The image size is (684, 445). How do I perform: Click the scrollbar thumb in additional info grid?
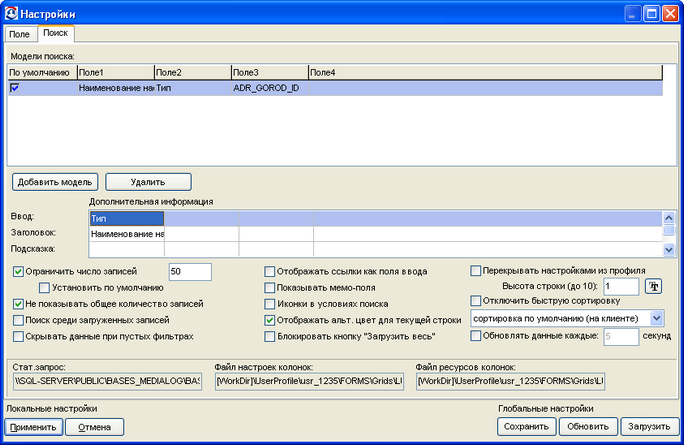(668, 229)
